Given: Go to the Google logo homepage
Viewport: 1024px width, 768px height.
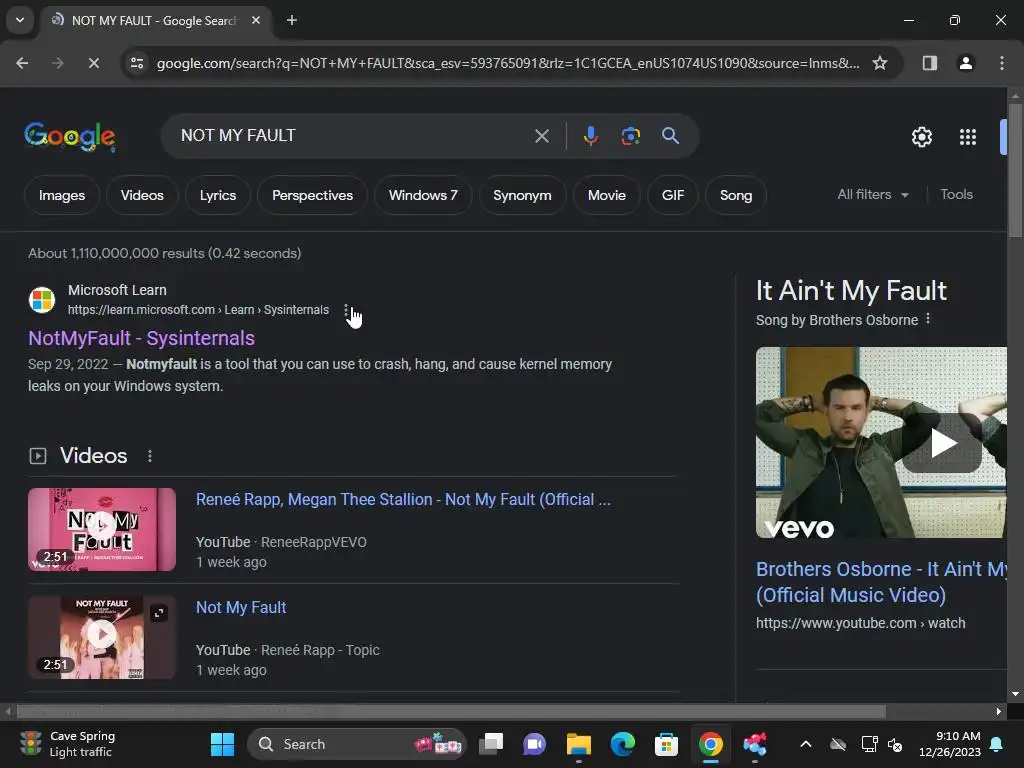Looking at the screenshot, I should point(70,136).
